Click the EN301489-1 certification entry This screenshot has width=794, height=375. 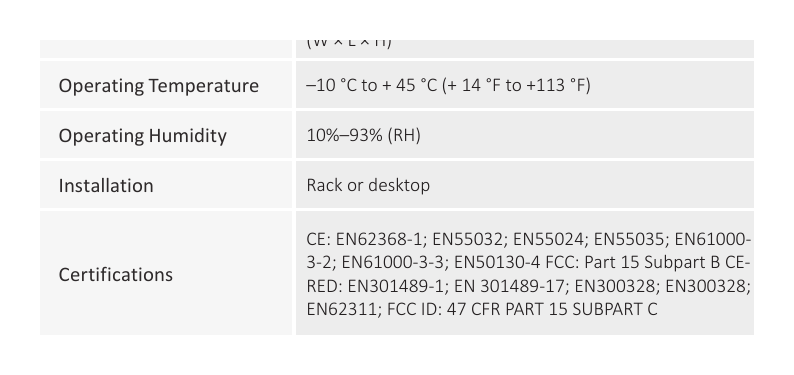point(395,286)
